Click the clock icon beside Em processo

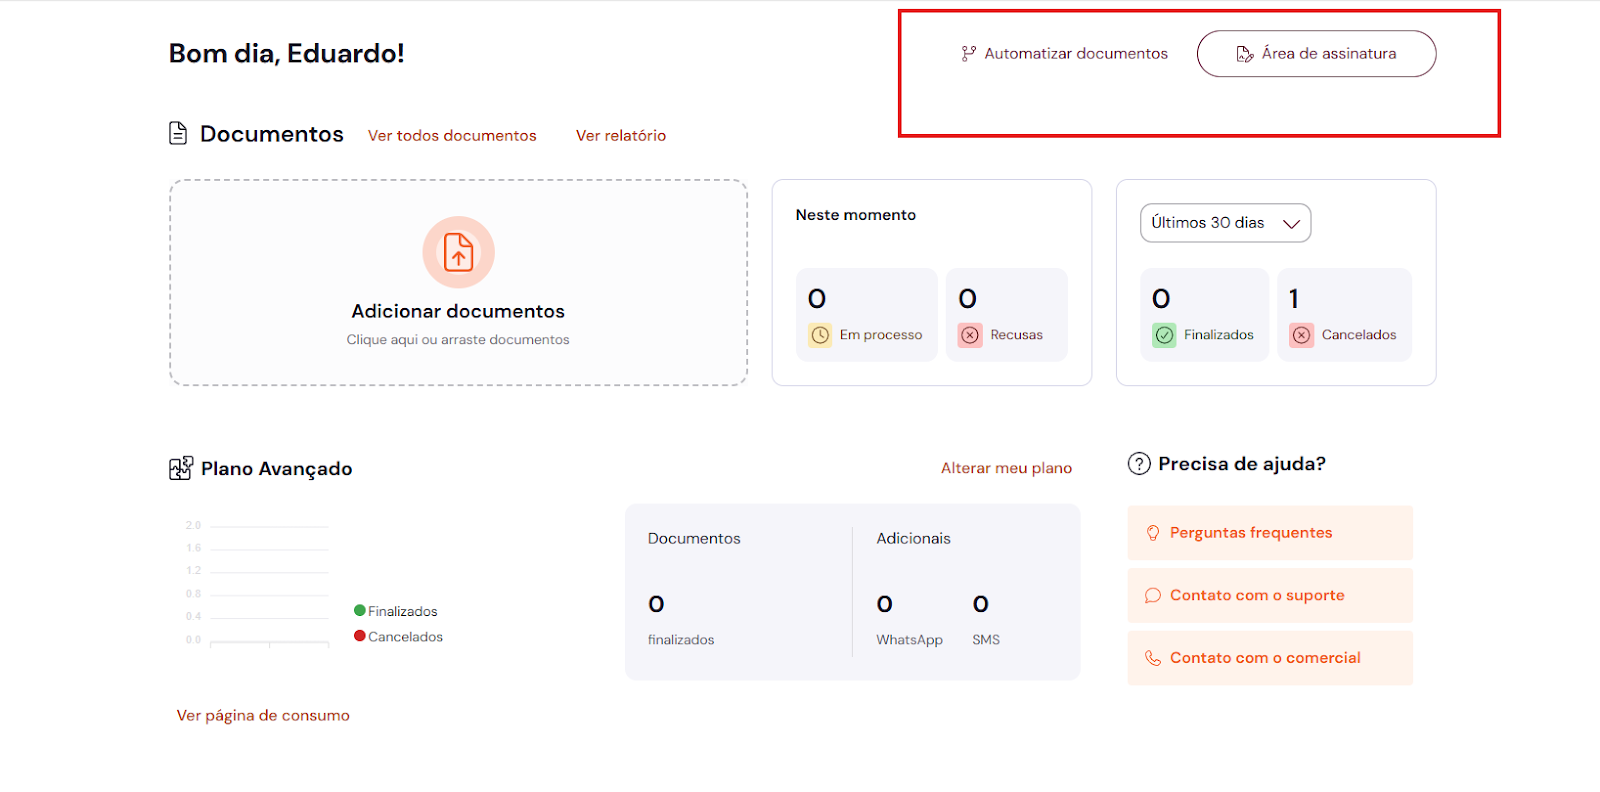pos(820,335)
